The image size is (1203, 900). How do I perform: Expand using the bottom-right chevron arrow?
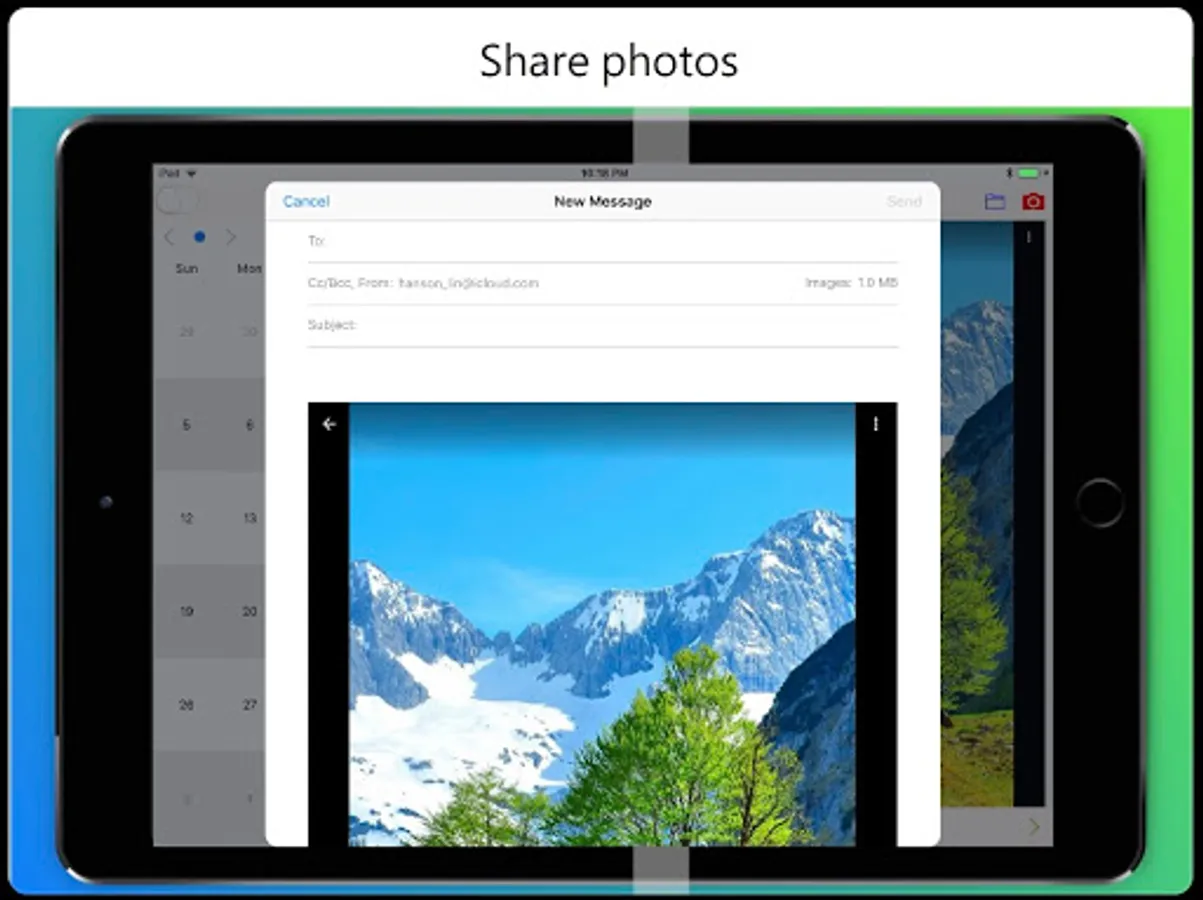(1034, 827)
